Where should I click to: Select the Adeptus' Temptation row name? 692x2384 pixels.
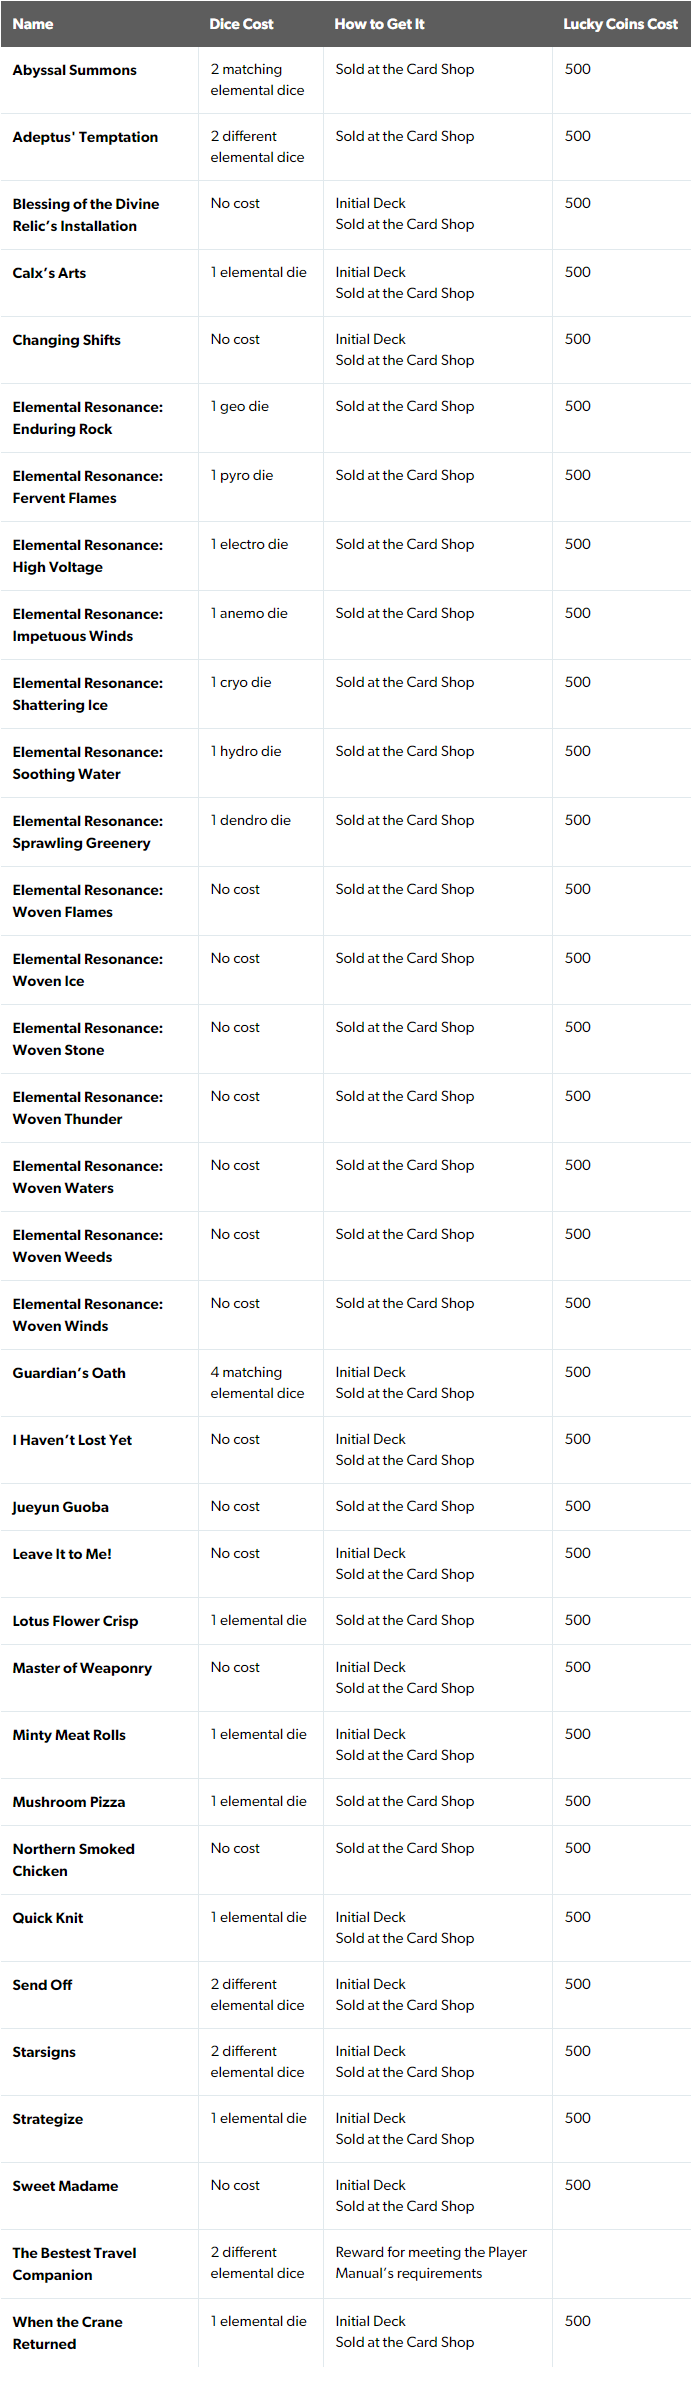[x=85, y=137]
